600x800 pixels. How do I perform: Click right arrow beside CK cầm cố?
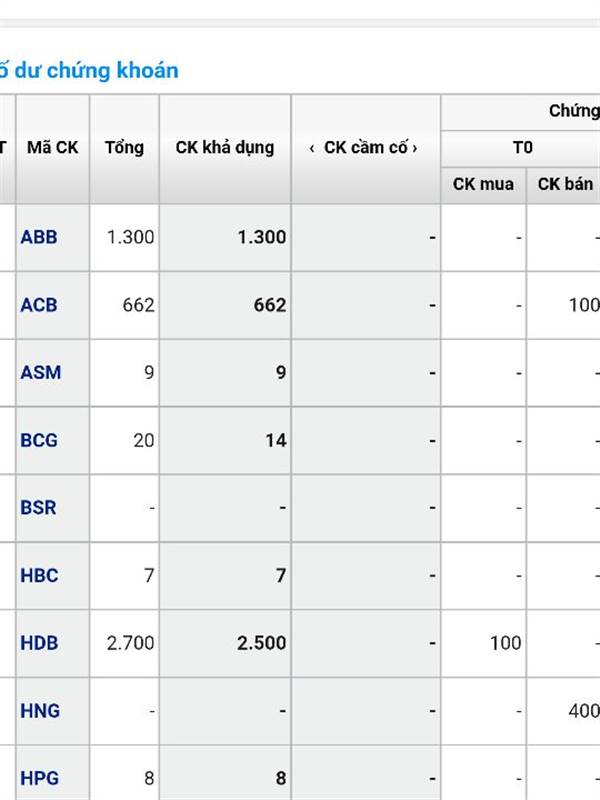point(415,148)
